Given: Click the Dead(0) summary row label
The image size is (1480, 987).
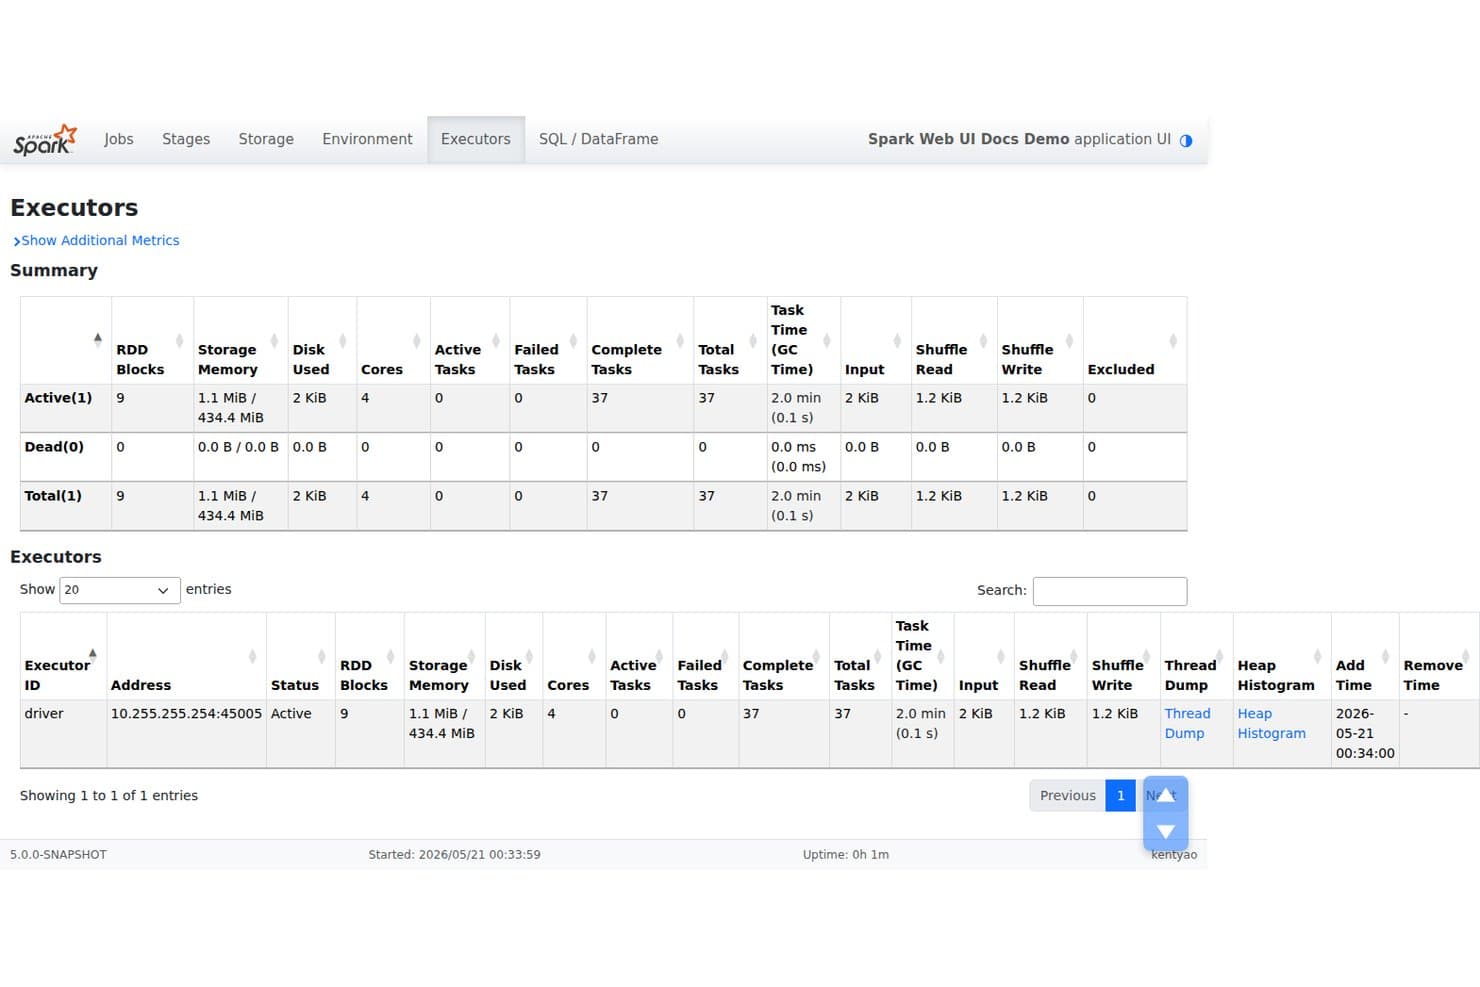Looking at the screenshot, I should [x=54, y=447].
